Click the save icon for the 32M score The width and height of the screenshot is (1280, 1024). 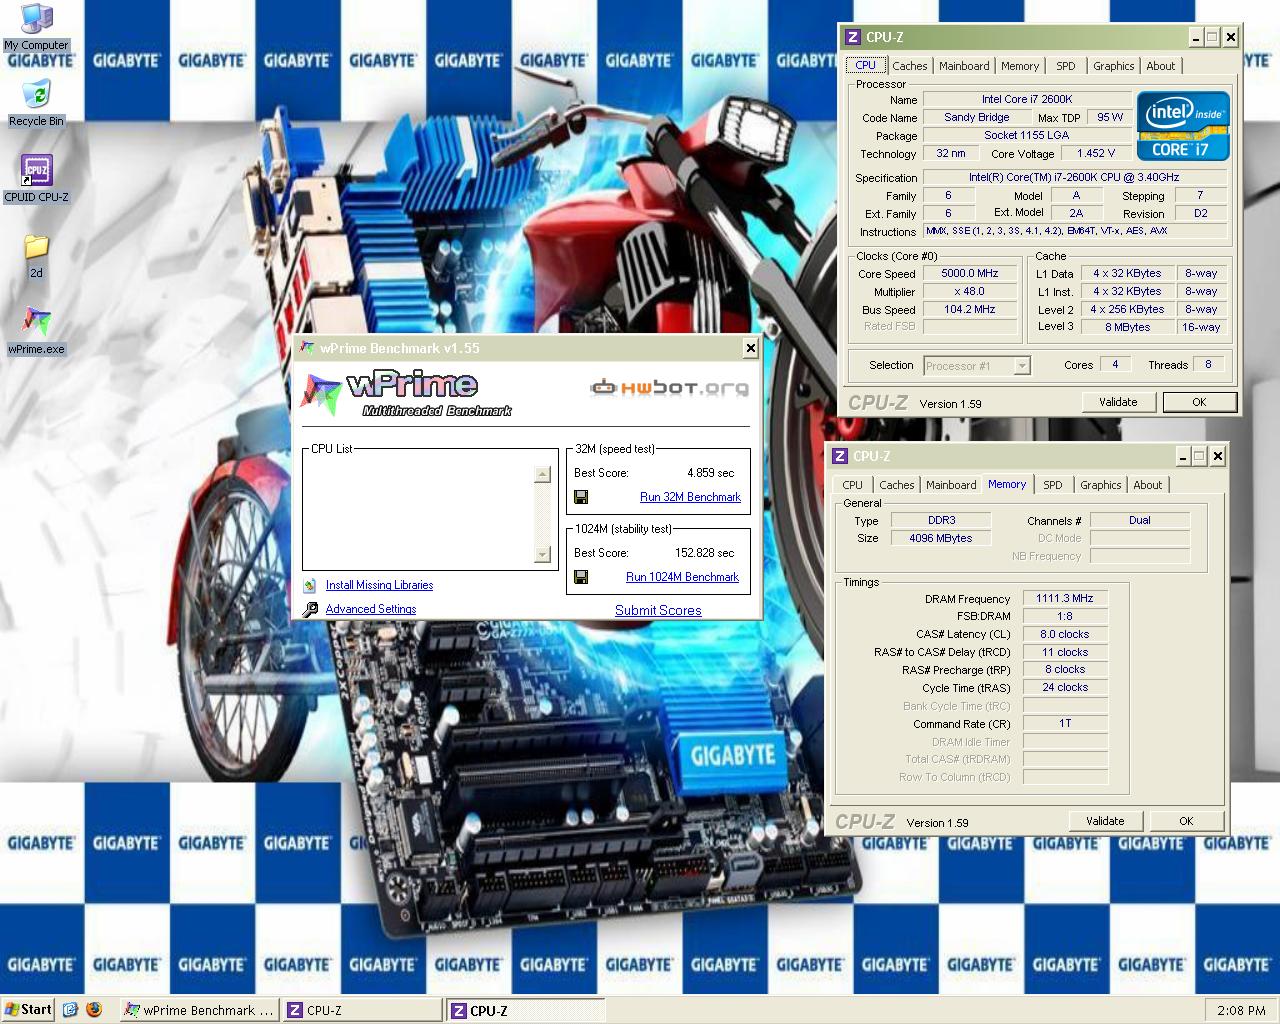581,497
